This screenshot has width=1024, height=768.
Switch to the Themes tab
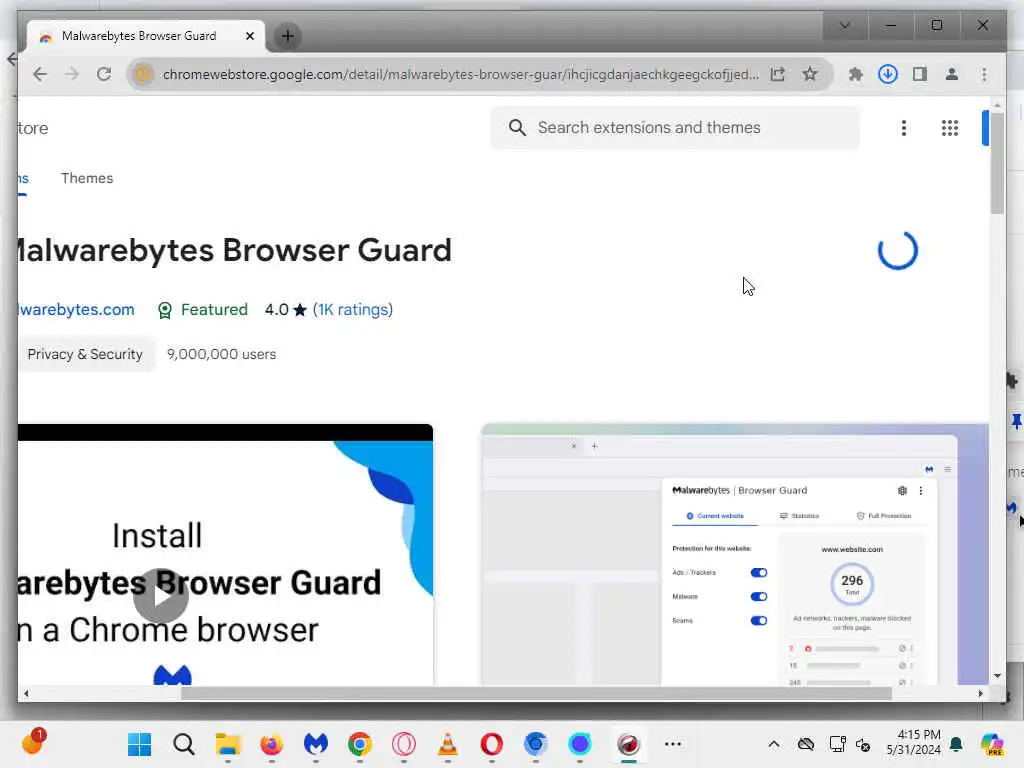(x=87, y=178)
